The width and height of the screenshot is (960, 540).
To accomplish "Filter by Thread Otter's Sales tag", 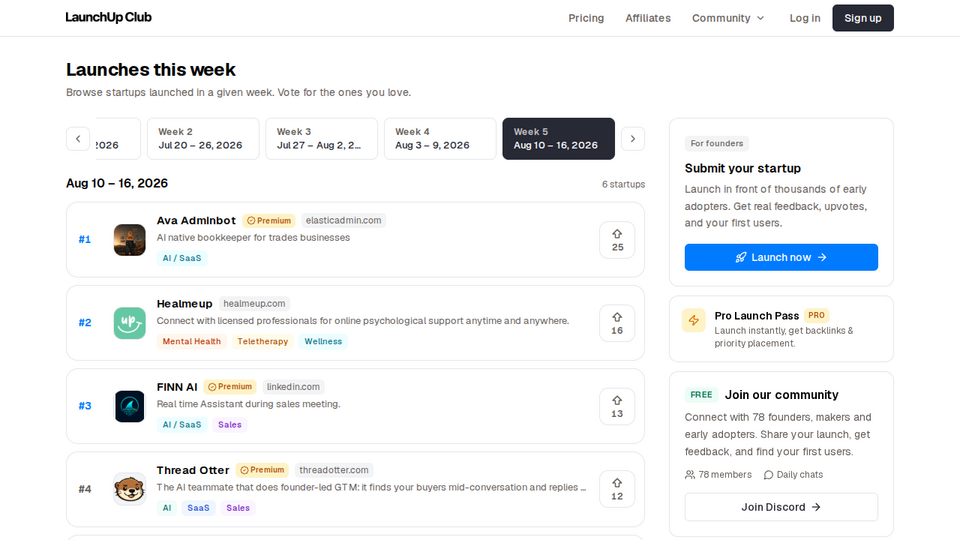I will click(238, 508).
